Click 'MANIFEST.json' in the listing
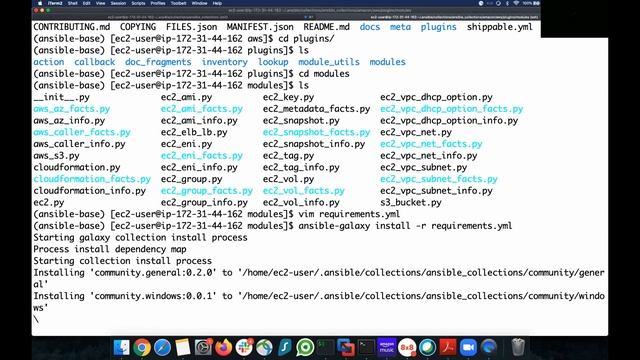Screen dimensions: 640x360 [x=260, y=27]
